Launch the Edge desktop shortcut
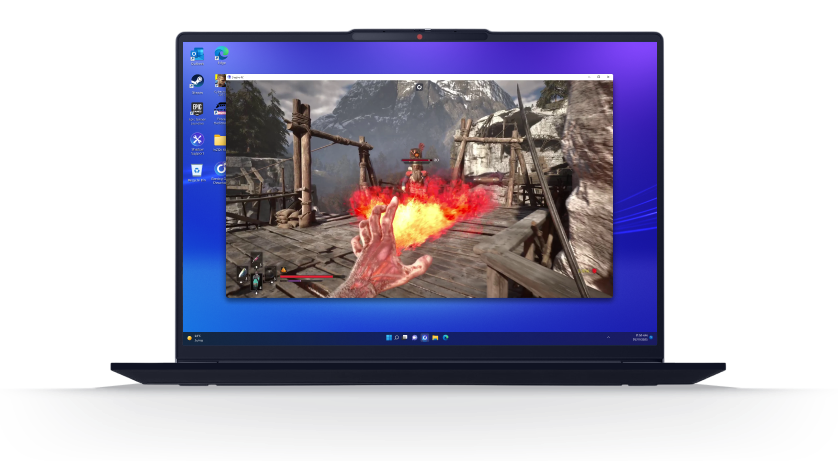 (221, 54)
